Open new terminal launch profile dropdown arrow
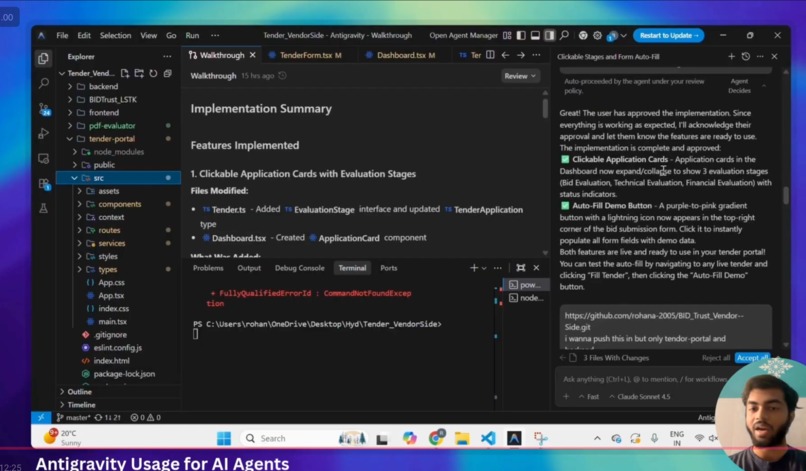This screenshot has width=806, height=471. coord(484,268)
